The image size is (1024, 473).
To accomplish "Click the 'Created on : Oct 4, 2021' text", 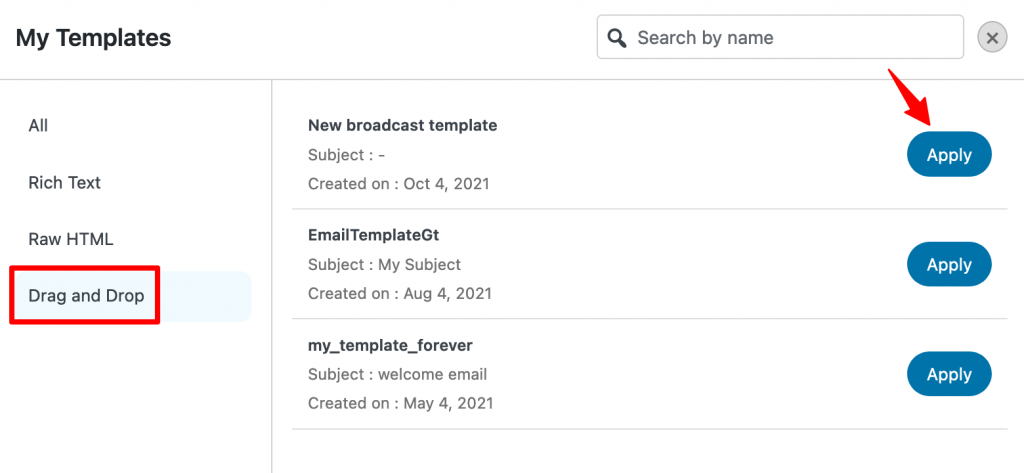I will click(398, 184).
